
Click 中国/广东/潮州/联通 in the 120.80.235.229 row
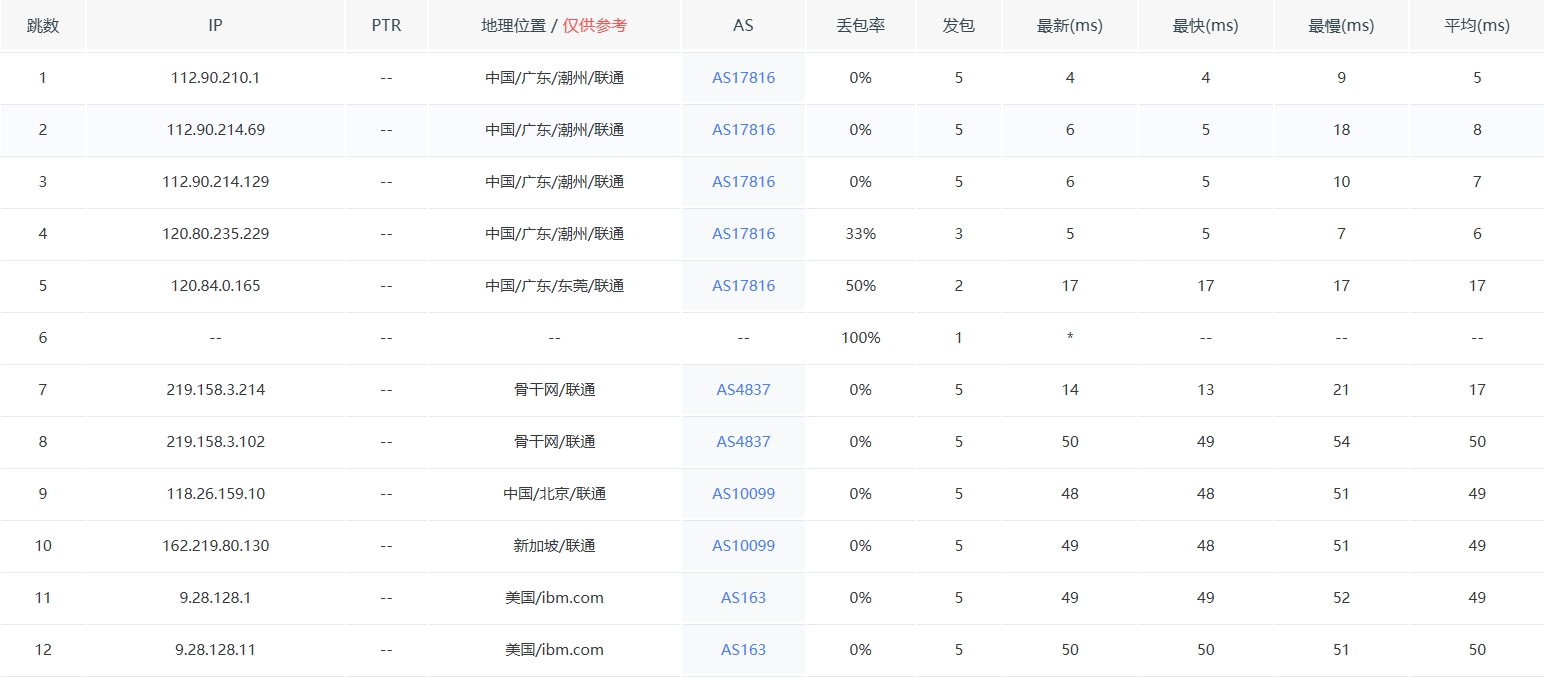coord(554,233)
